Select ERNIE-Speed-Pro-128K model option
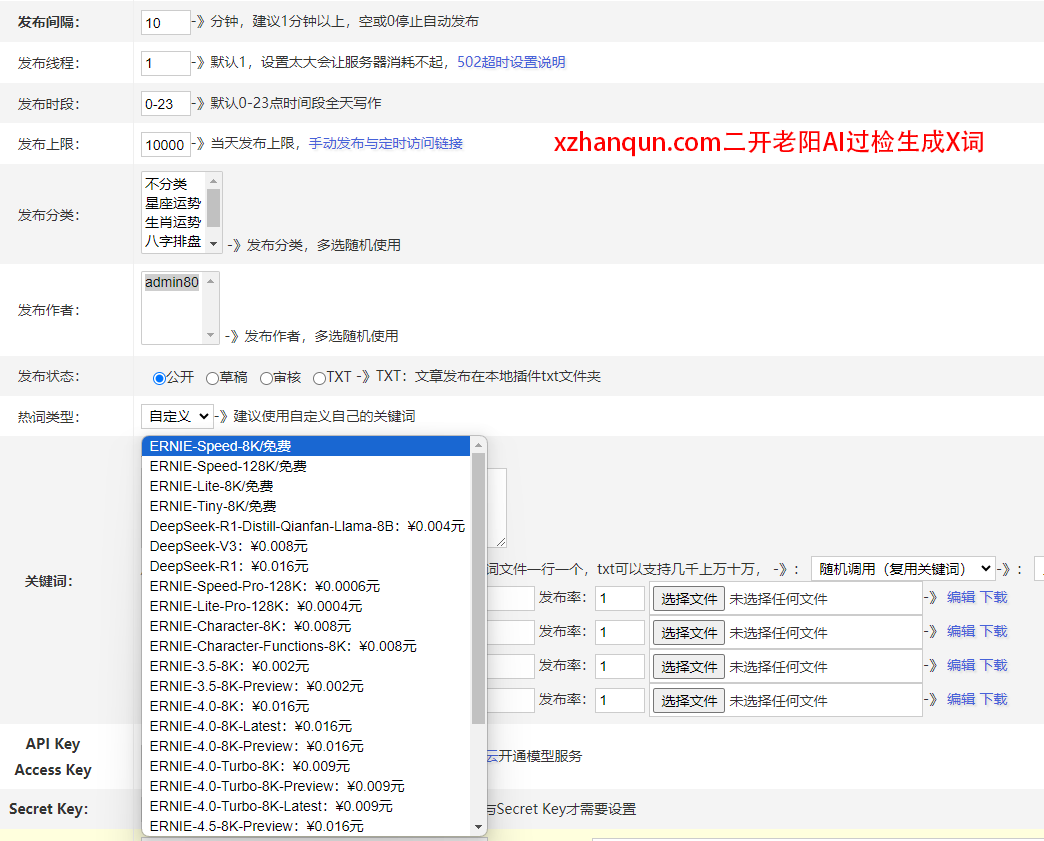This screenshot has width=1044, height=841. [306, 586]
